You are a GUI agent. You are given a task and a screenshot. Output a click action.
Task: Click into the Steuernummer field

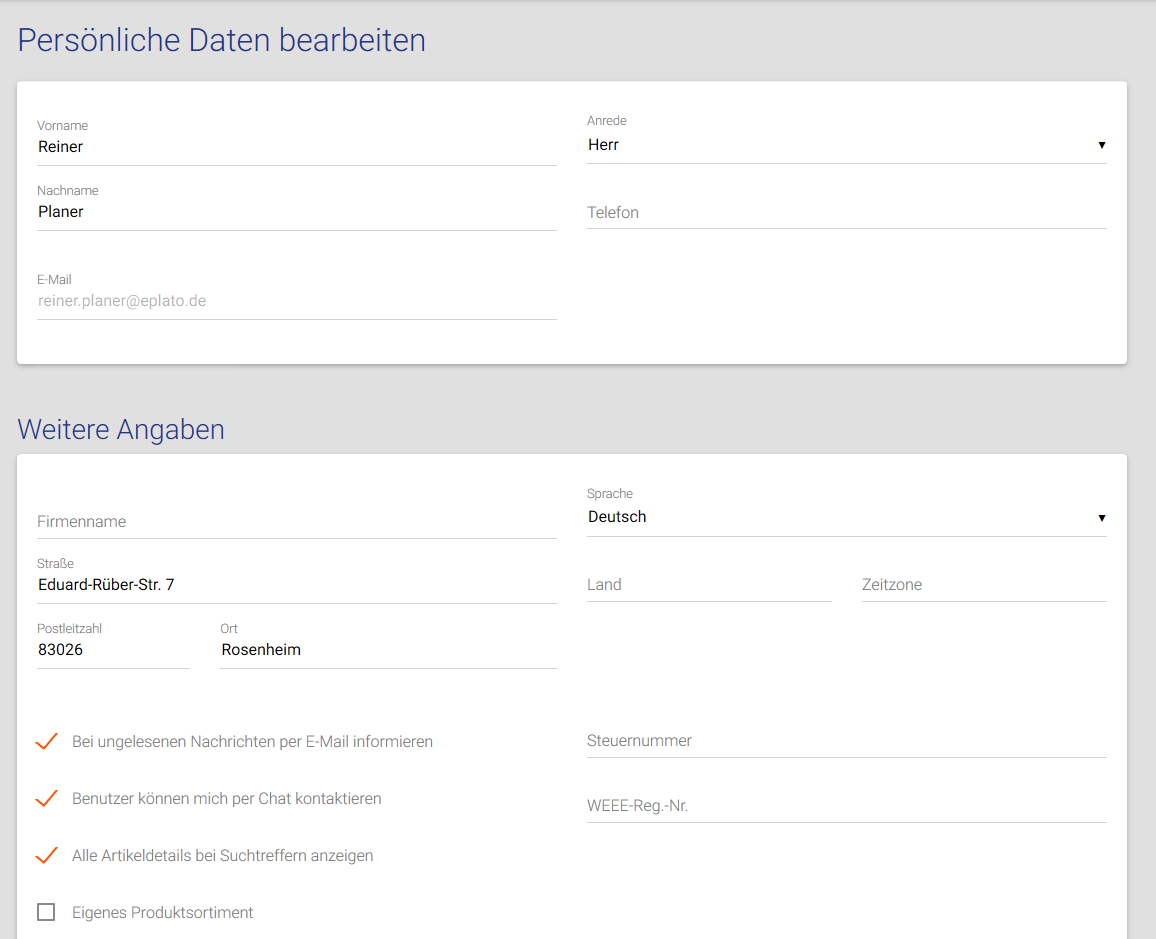point(845,741)
